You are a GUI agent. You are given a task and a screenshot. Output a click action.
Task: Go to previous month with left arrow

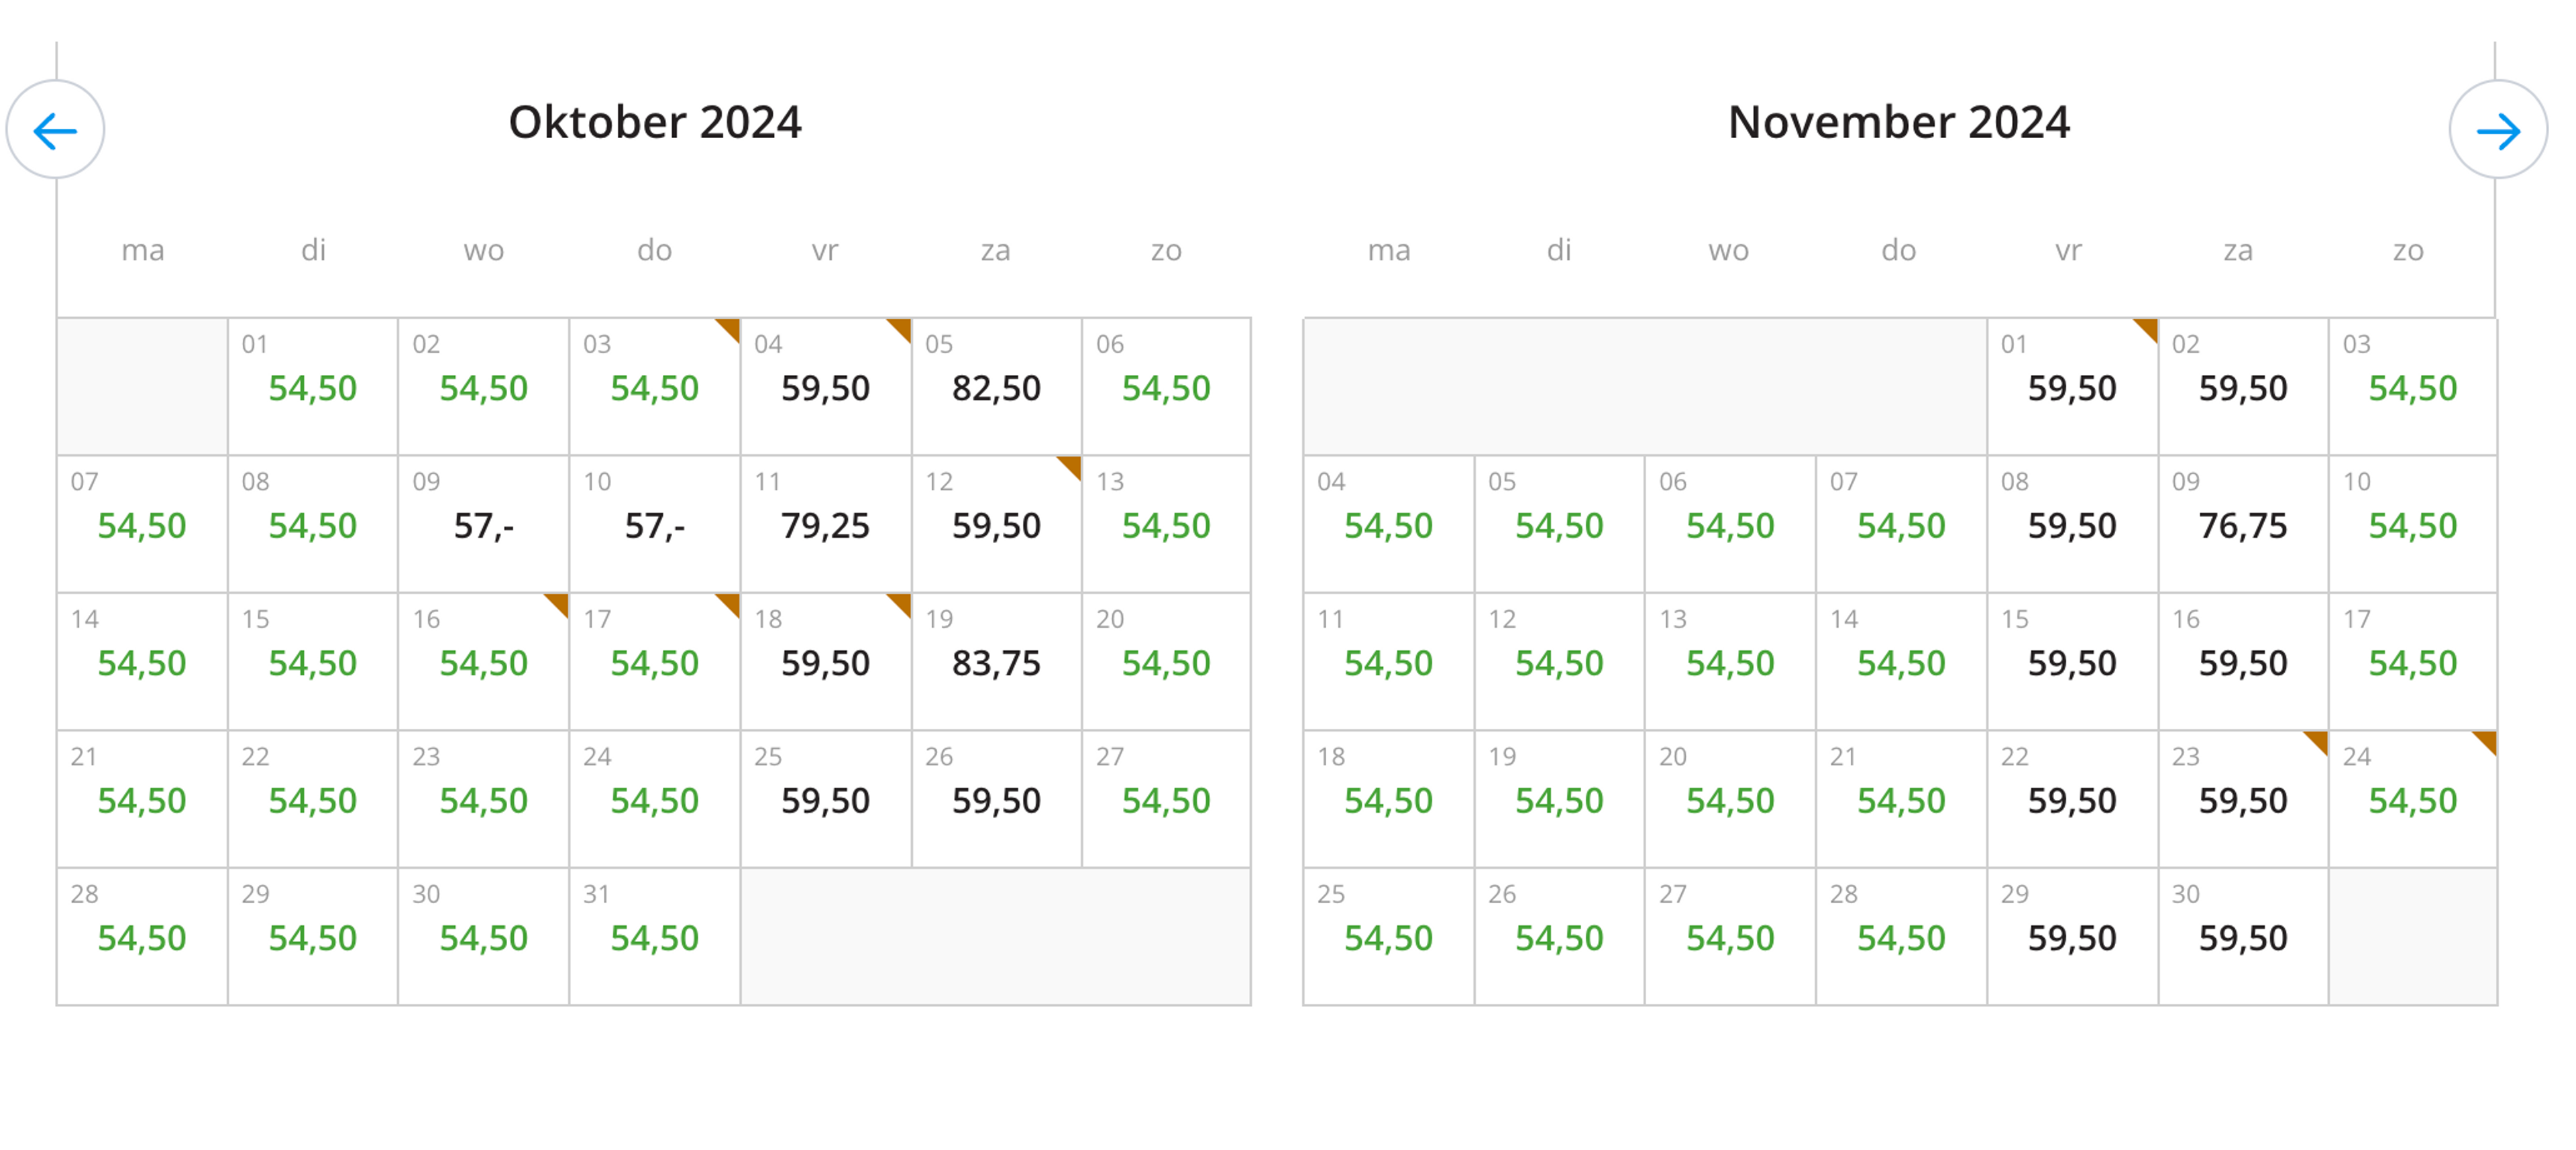[55, 130]
